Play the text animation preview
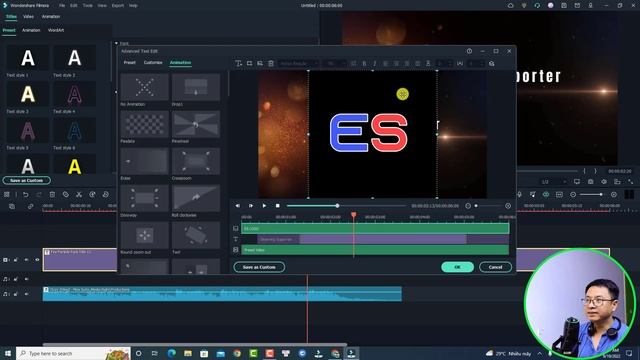640x360 pixels. (x=264, y=206)
